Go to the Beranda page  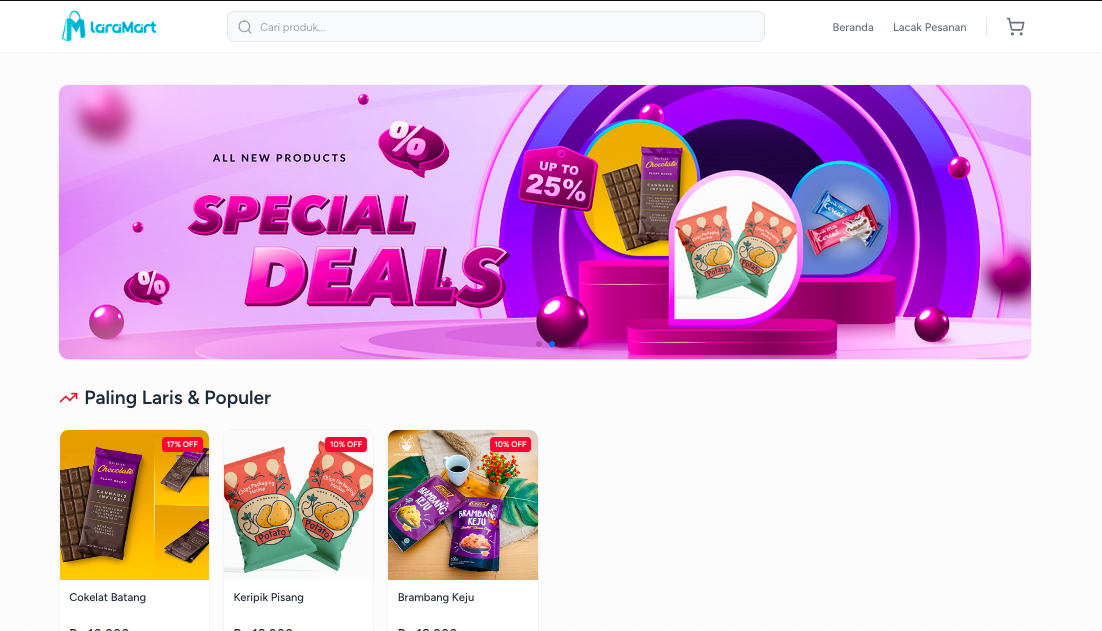point(853,27)
